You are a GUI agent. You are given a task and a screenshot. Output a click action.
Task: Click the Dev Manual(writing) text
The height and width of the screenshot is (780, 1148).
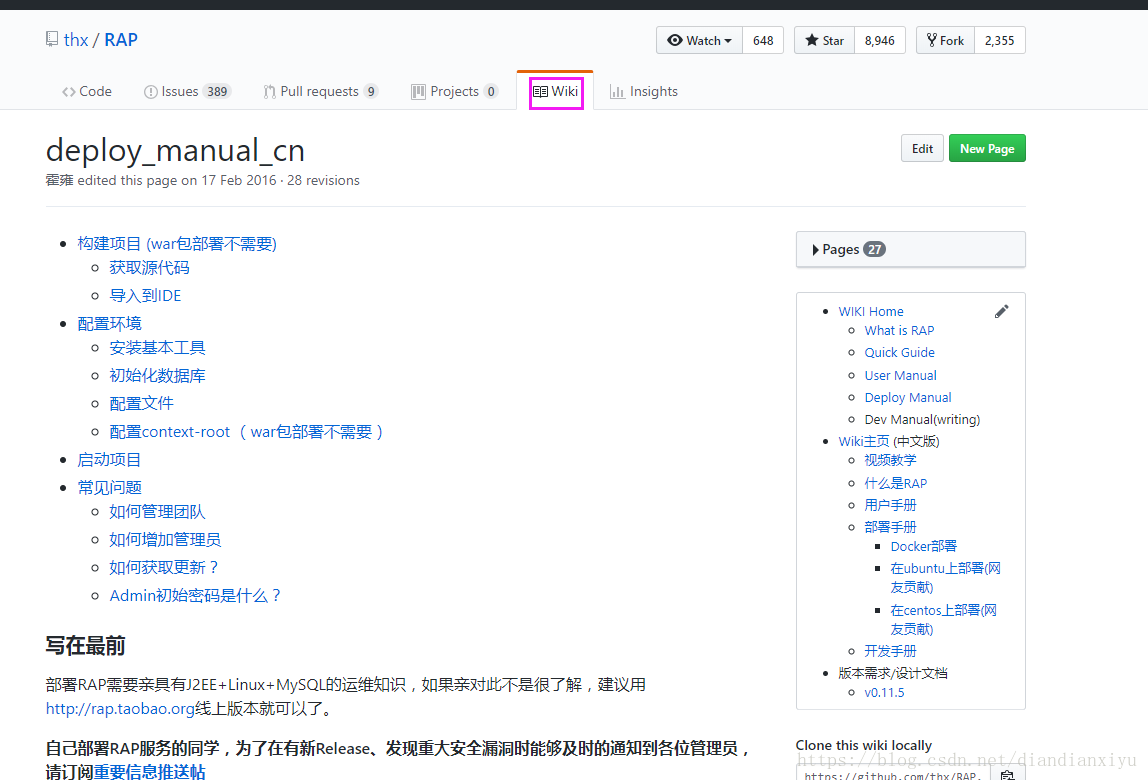(x=922, y=420)
